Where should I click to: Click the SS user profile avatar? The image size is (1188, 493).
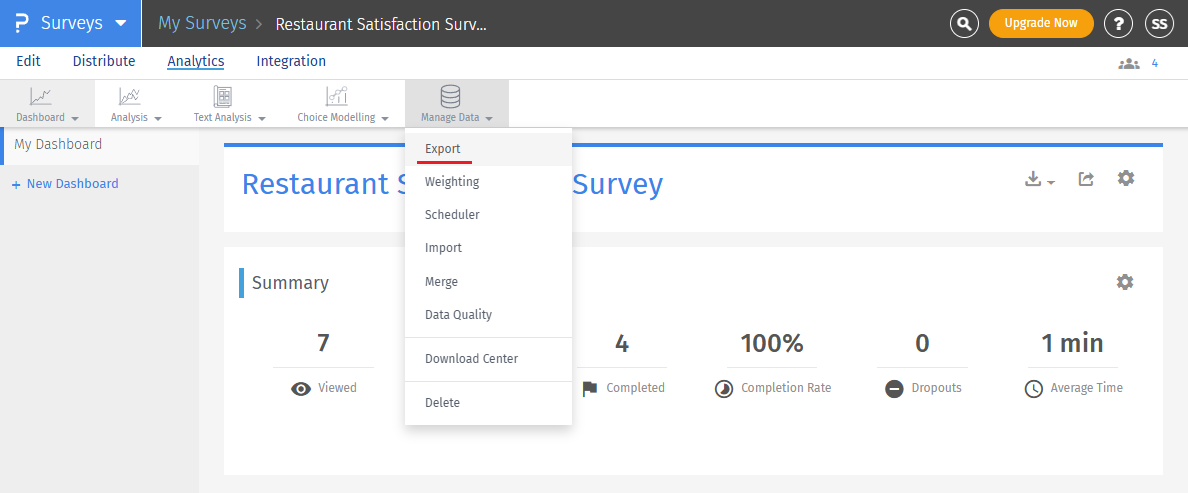1159,23
